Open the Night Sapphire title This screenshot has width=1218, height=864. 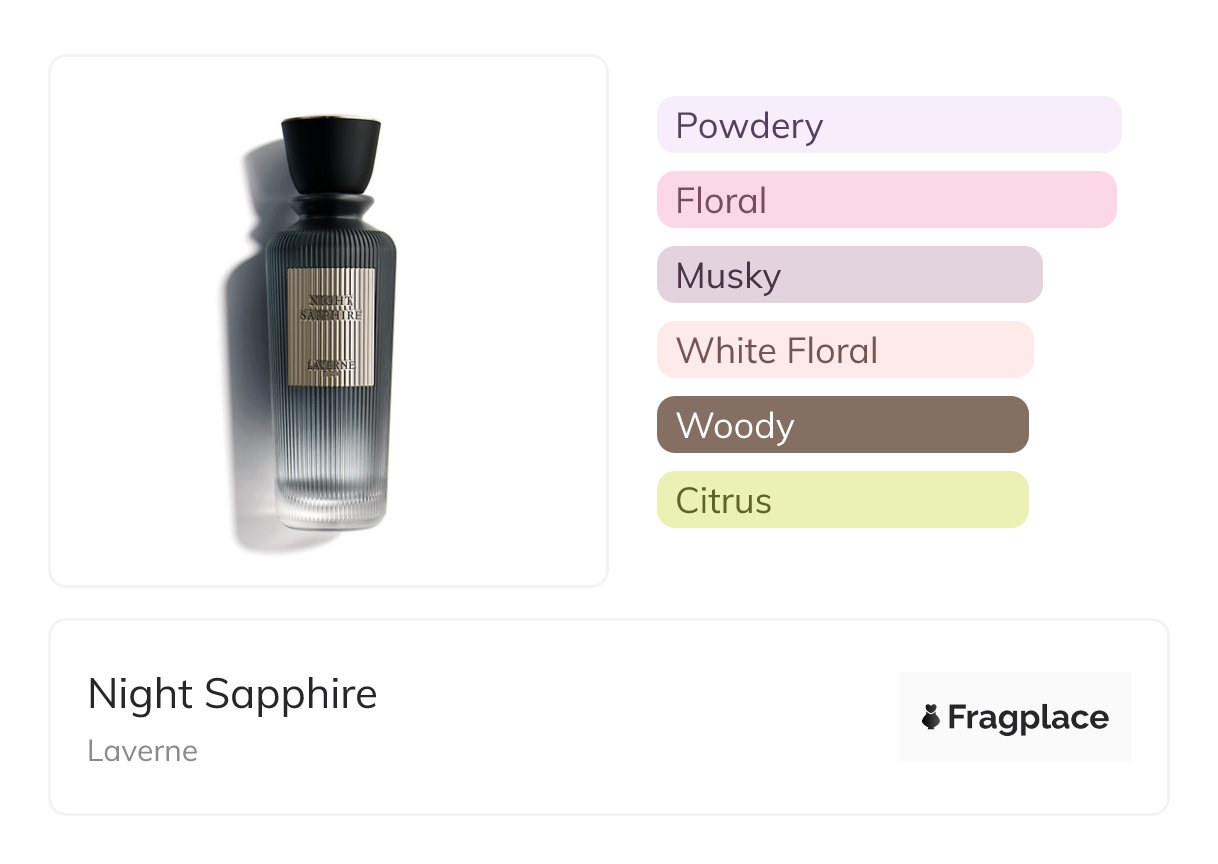point(232,693)
